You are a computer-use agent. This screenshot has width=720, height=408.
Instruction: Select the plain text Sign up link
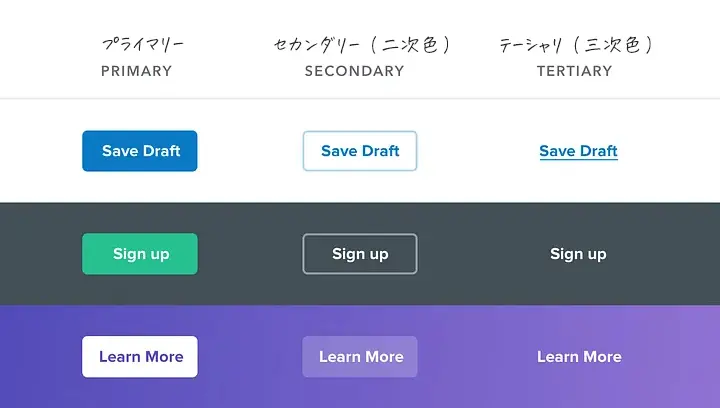(578, 254)
